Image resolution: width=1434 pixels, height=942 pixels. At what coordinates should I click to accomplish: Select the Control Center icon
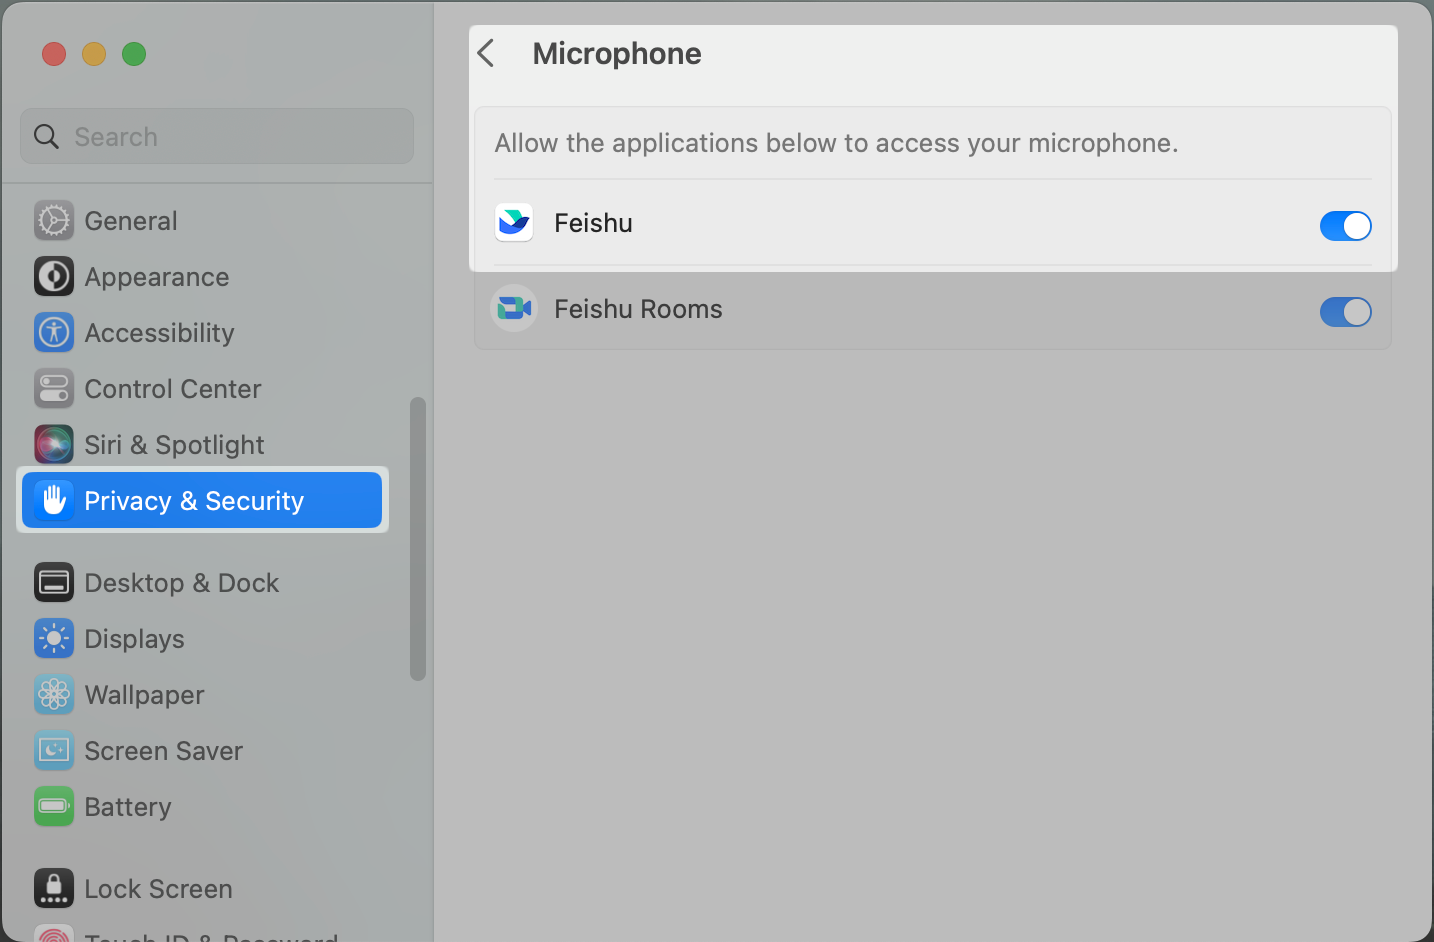click(x=53, y=389)
